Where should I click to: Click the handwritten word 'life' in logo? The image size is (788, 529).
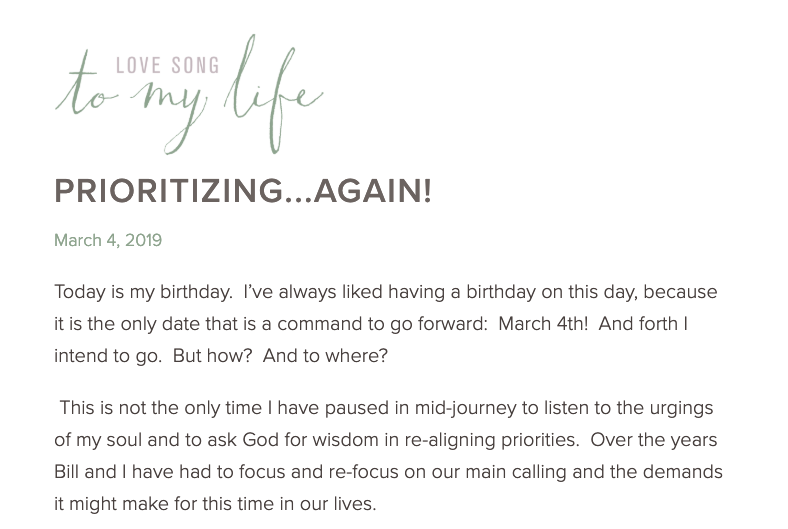(x=271, y=92)
